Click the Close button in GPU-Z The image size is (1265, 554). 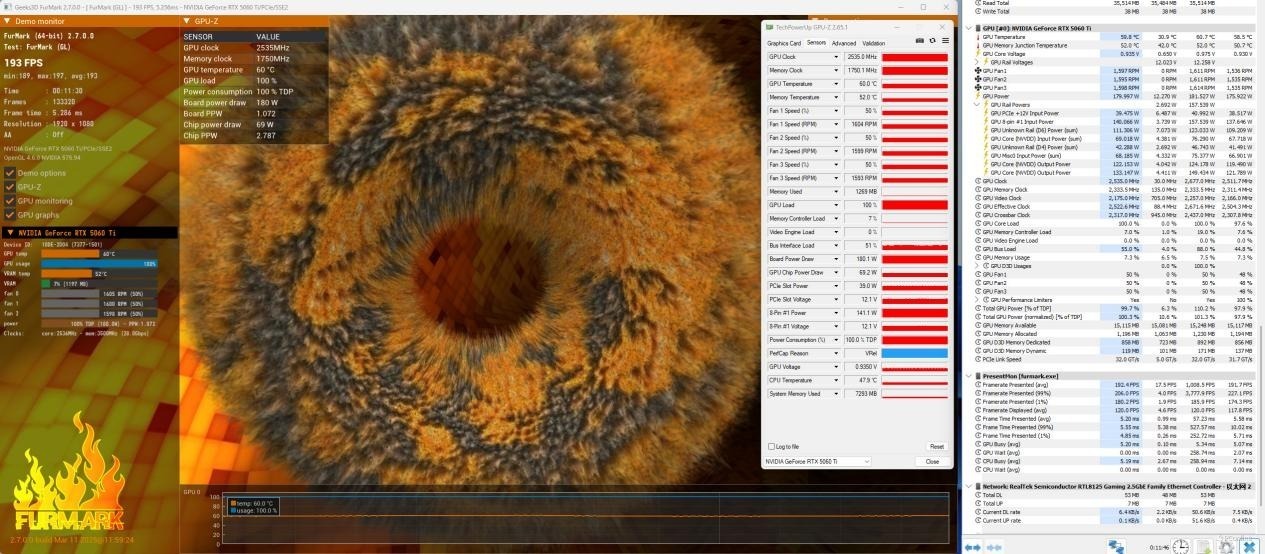932,461
